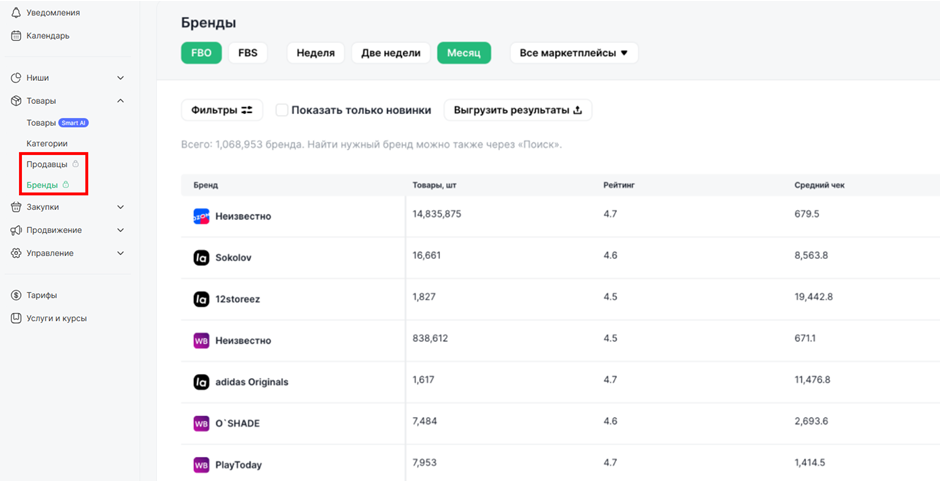This screenshot has height=481, width=940.
Task: Sort by the Бренд column header
Action: point(206,185)
